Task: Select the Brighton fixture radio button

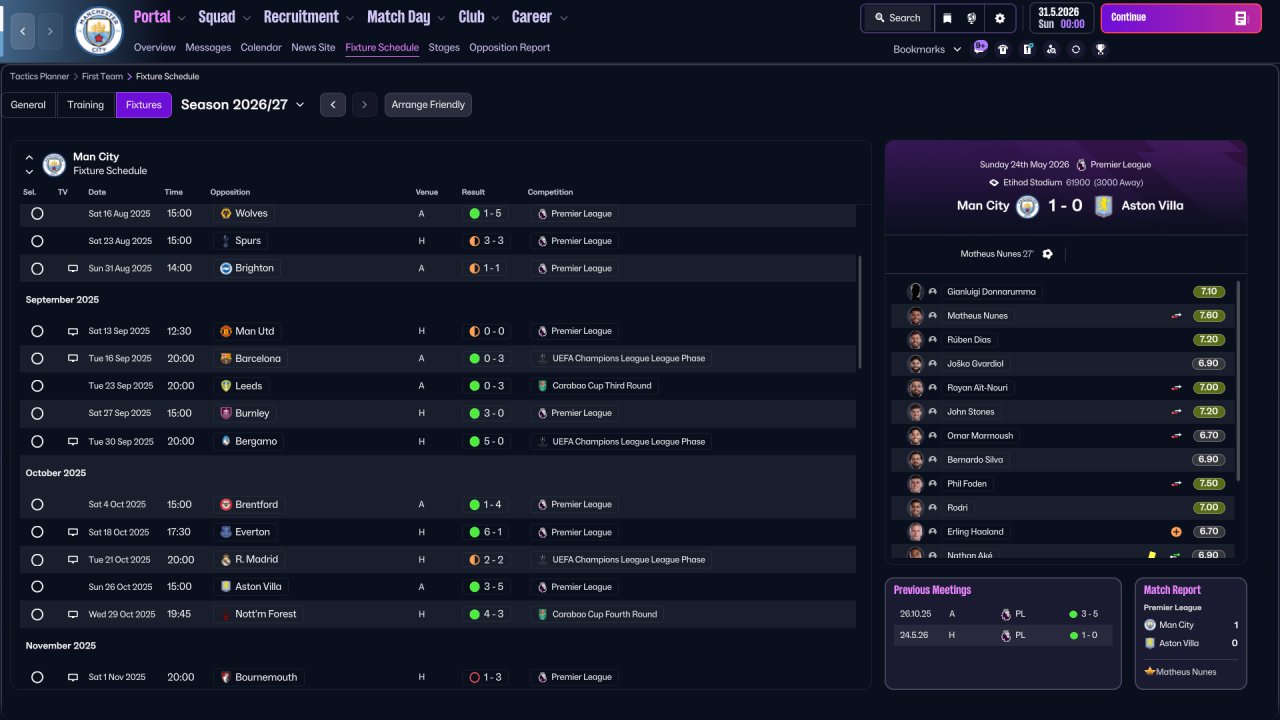Action: (37, 268)
